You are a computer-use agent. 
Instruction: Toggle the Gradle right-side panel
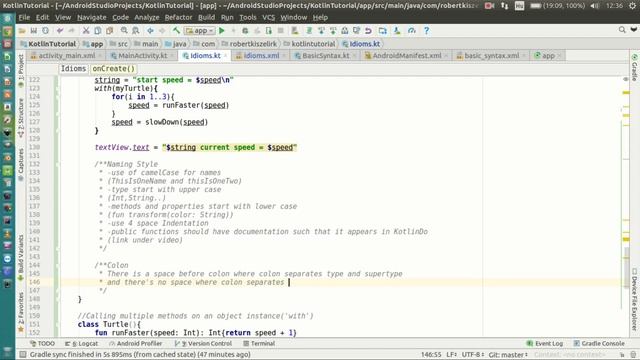[634, 67]
